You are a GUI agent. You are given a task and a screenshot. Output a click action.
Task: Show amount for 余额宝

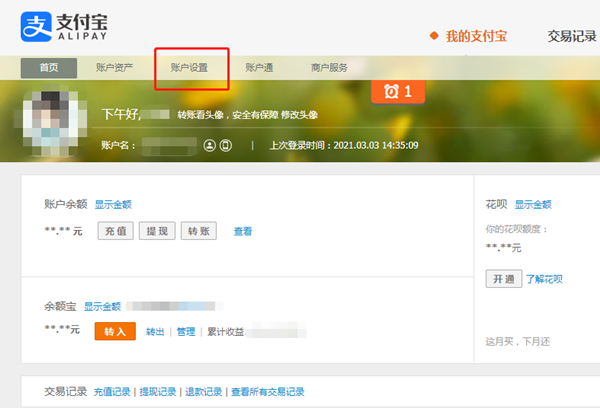102,307
